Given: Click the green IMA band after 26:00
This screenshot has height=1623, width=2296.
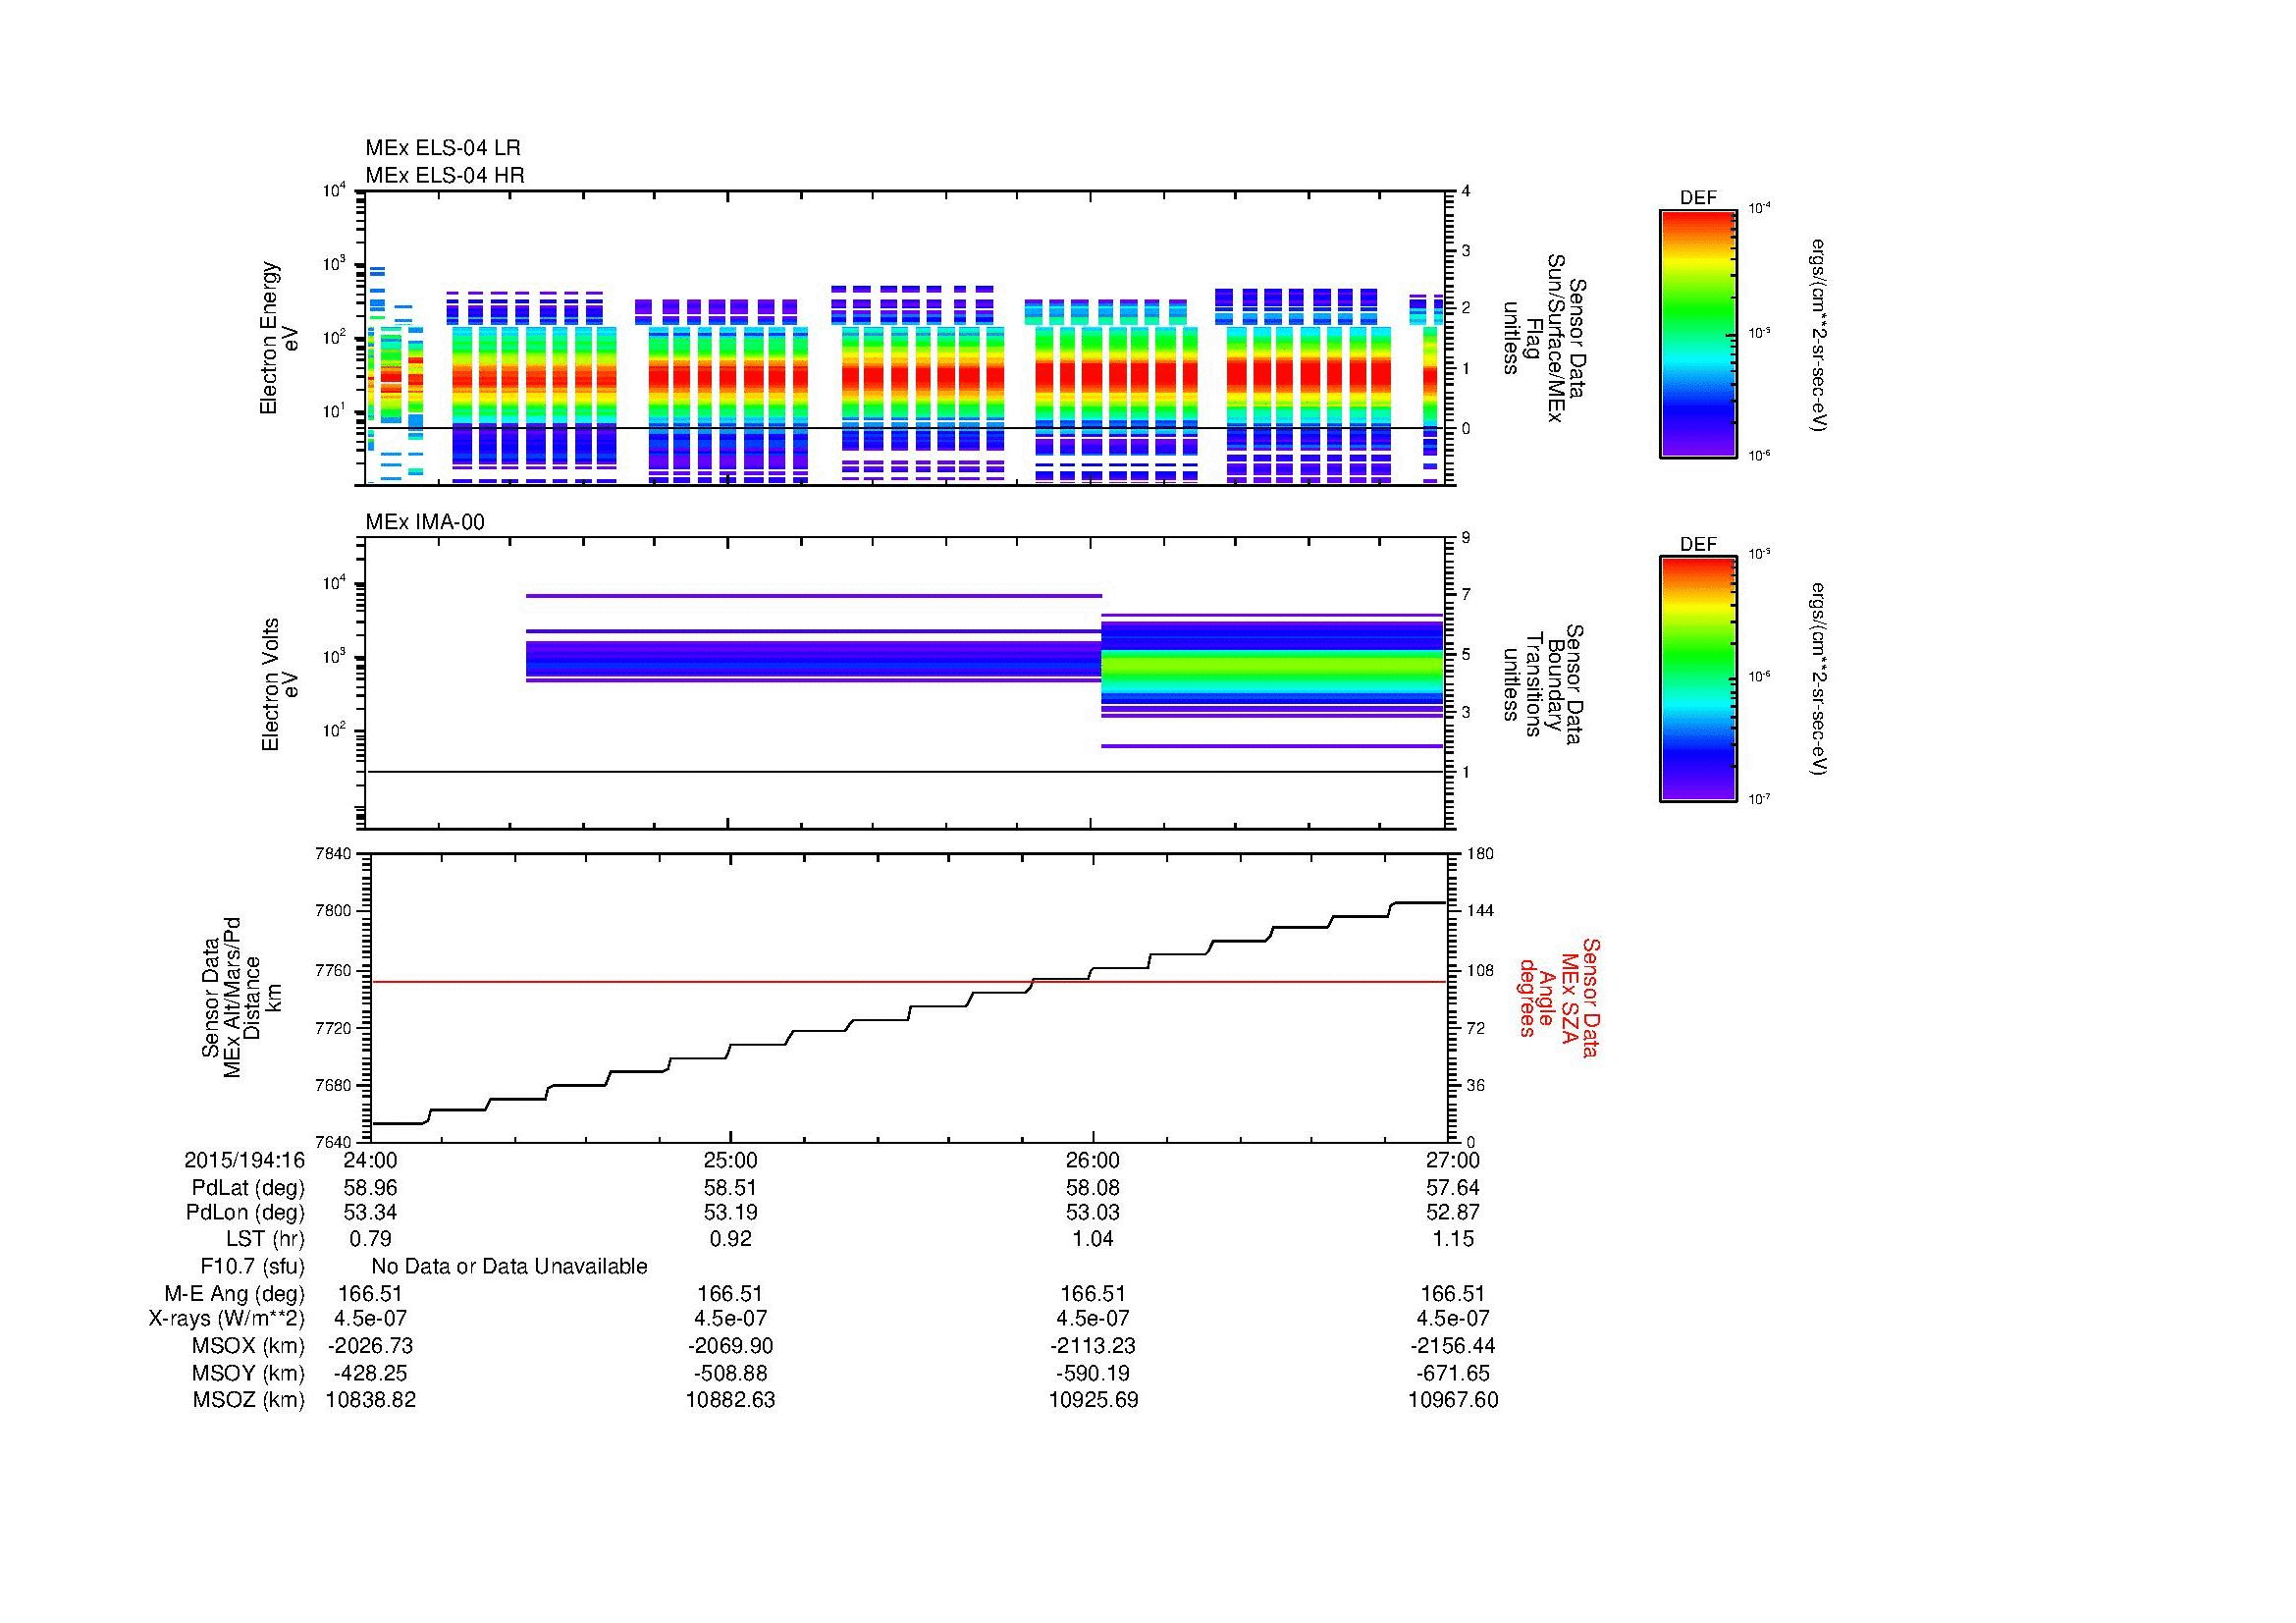Looking at the screenshot, I should [x=1272, y=670].
